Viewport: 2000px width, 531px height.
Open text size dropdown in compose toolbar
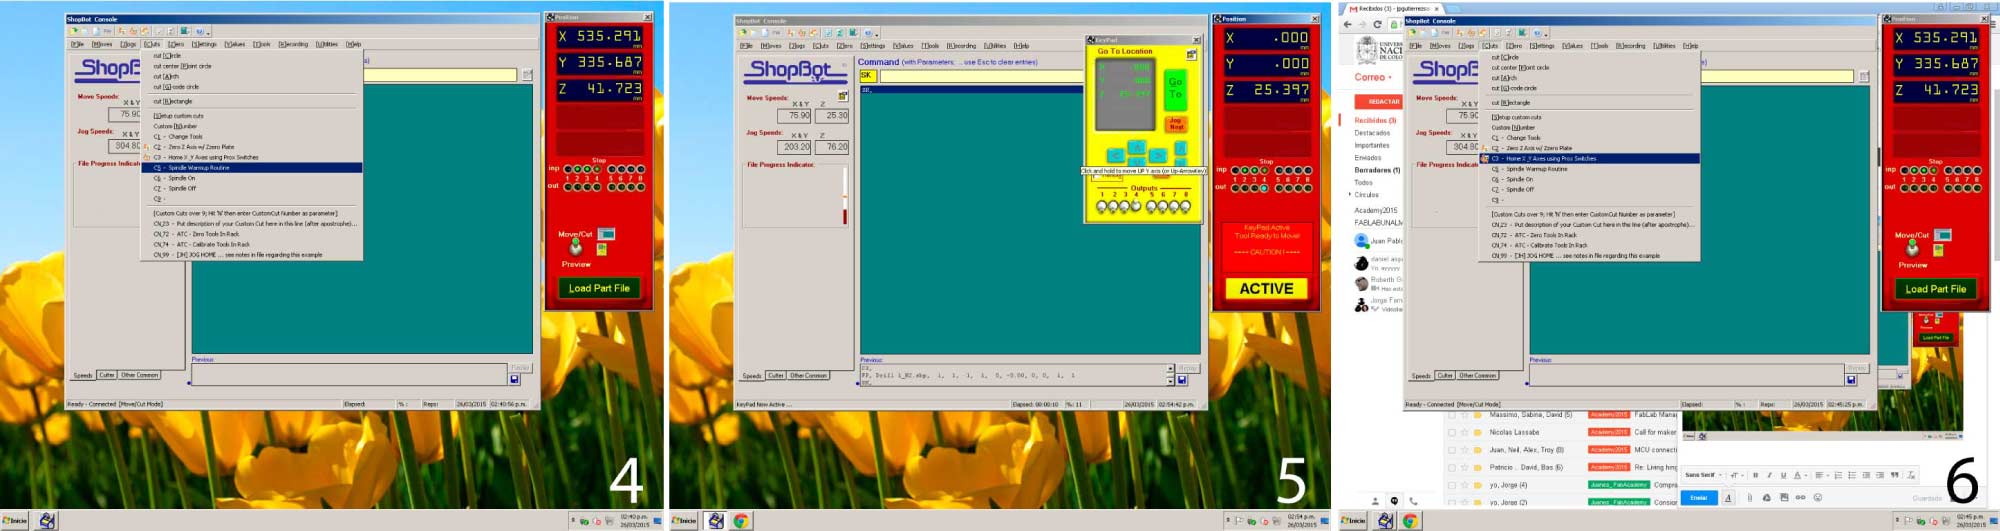[x=1736, y=475]
